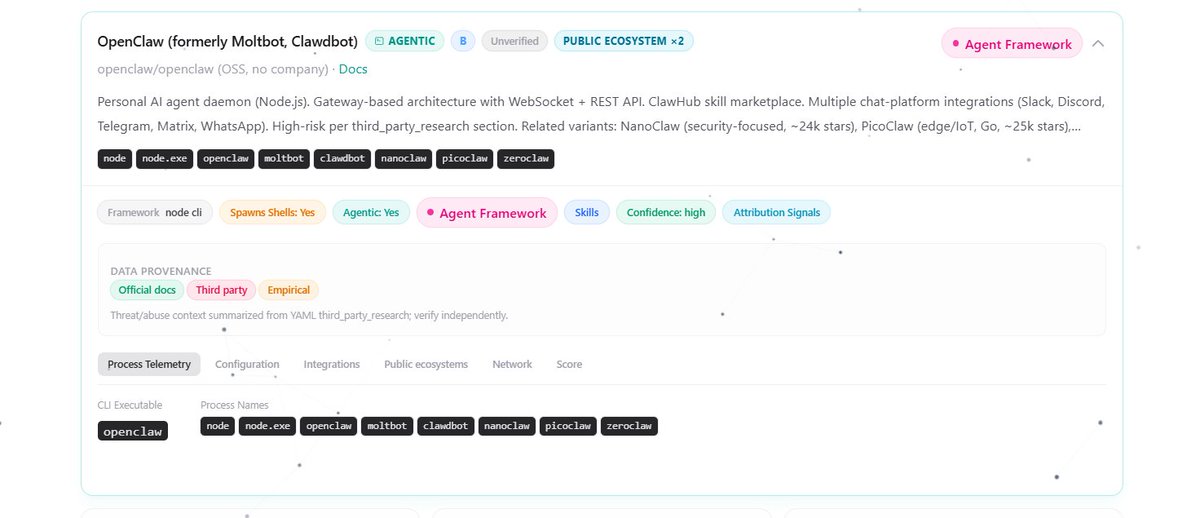
Task: Click the Confidence: high chip
Action: click(666, 212)
